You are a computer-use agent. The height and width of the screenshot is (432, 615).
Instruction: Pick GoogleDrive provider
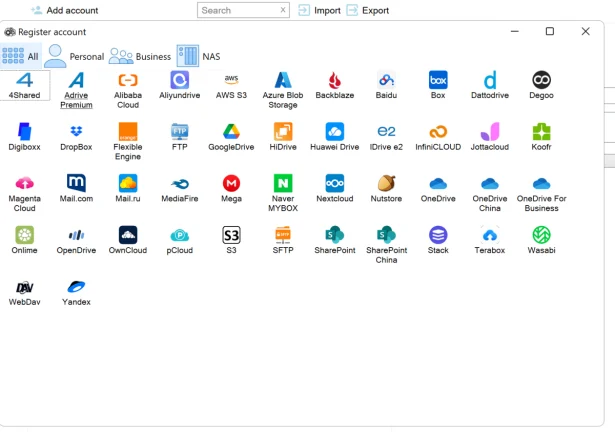[231, 137]
